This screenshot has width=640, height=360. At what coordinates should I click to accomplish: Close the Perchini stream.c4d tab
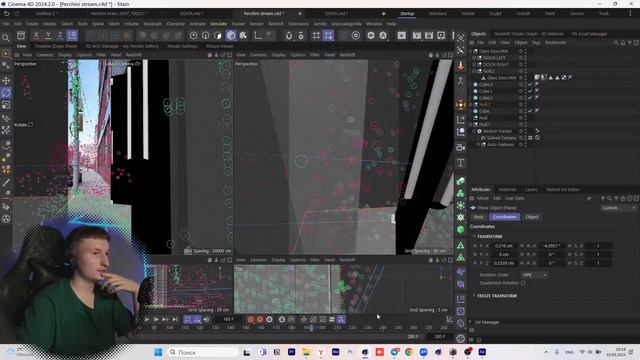pyautogui.click(x=300, y=13)
